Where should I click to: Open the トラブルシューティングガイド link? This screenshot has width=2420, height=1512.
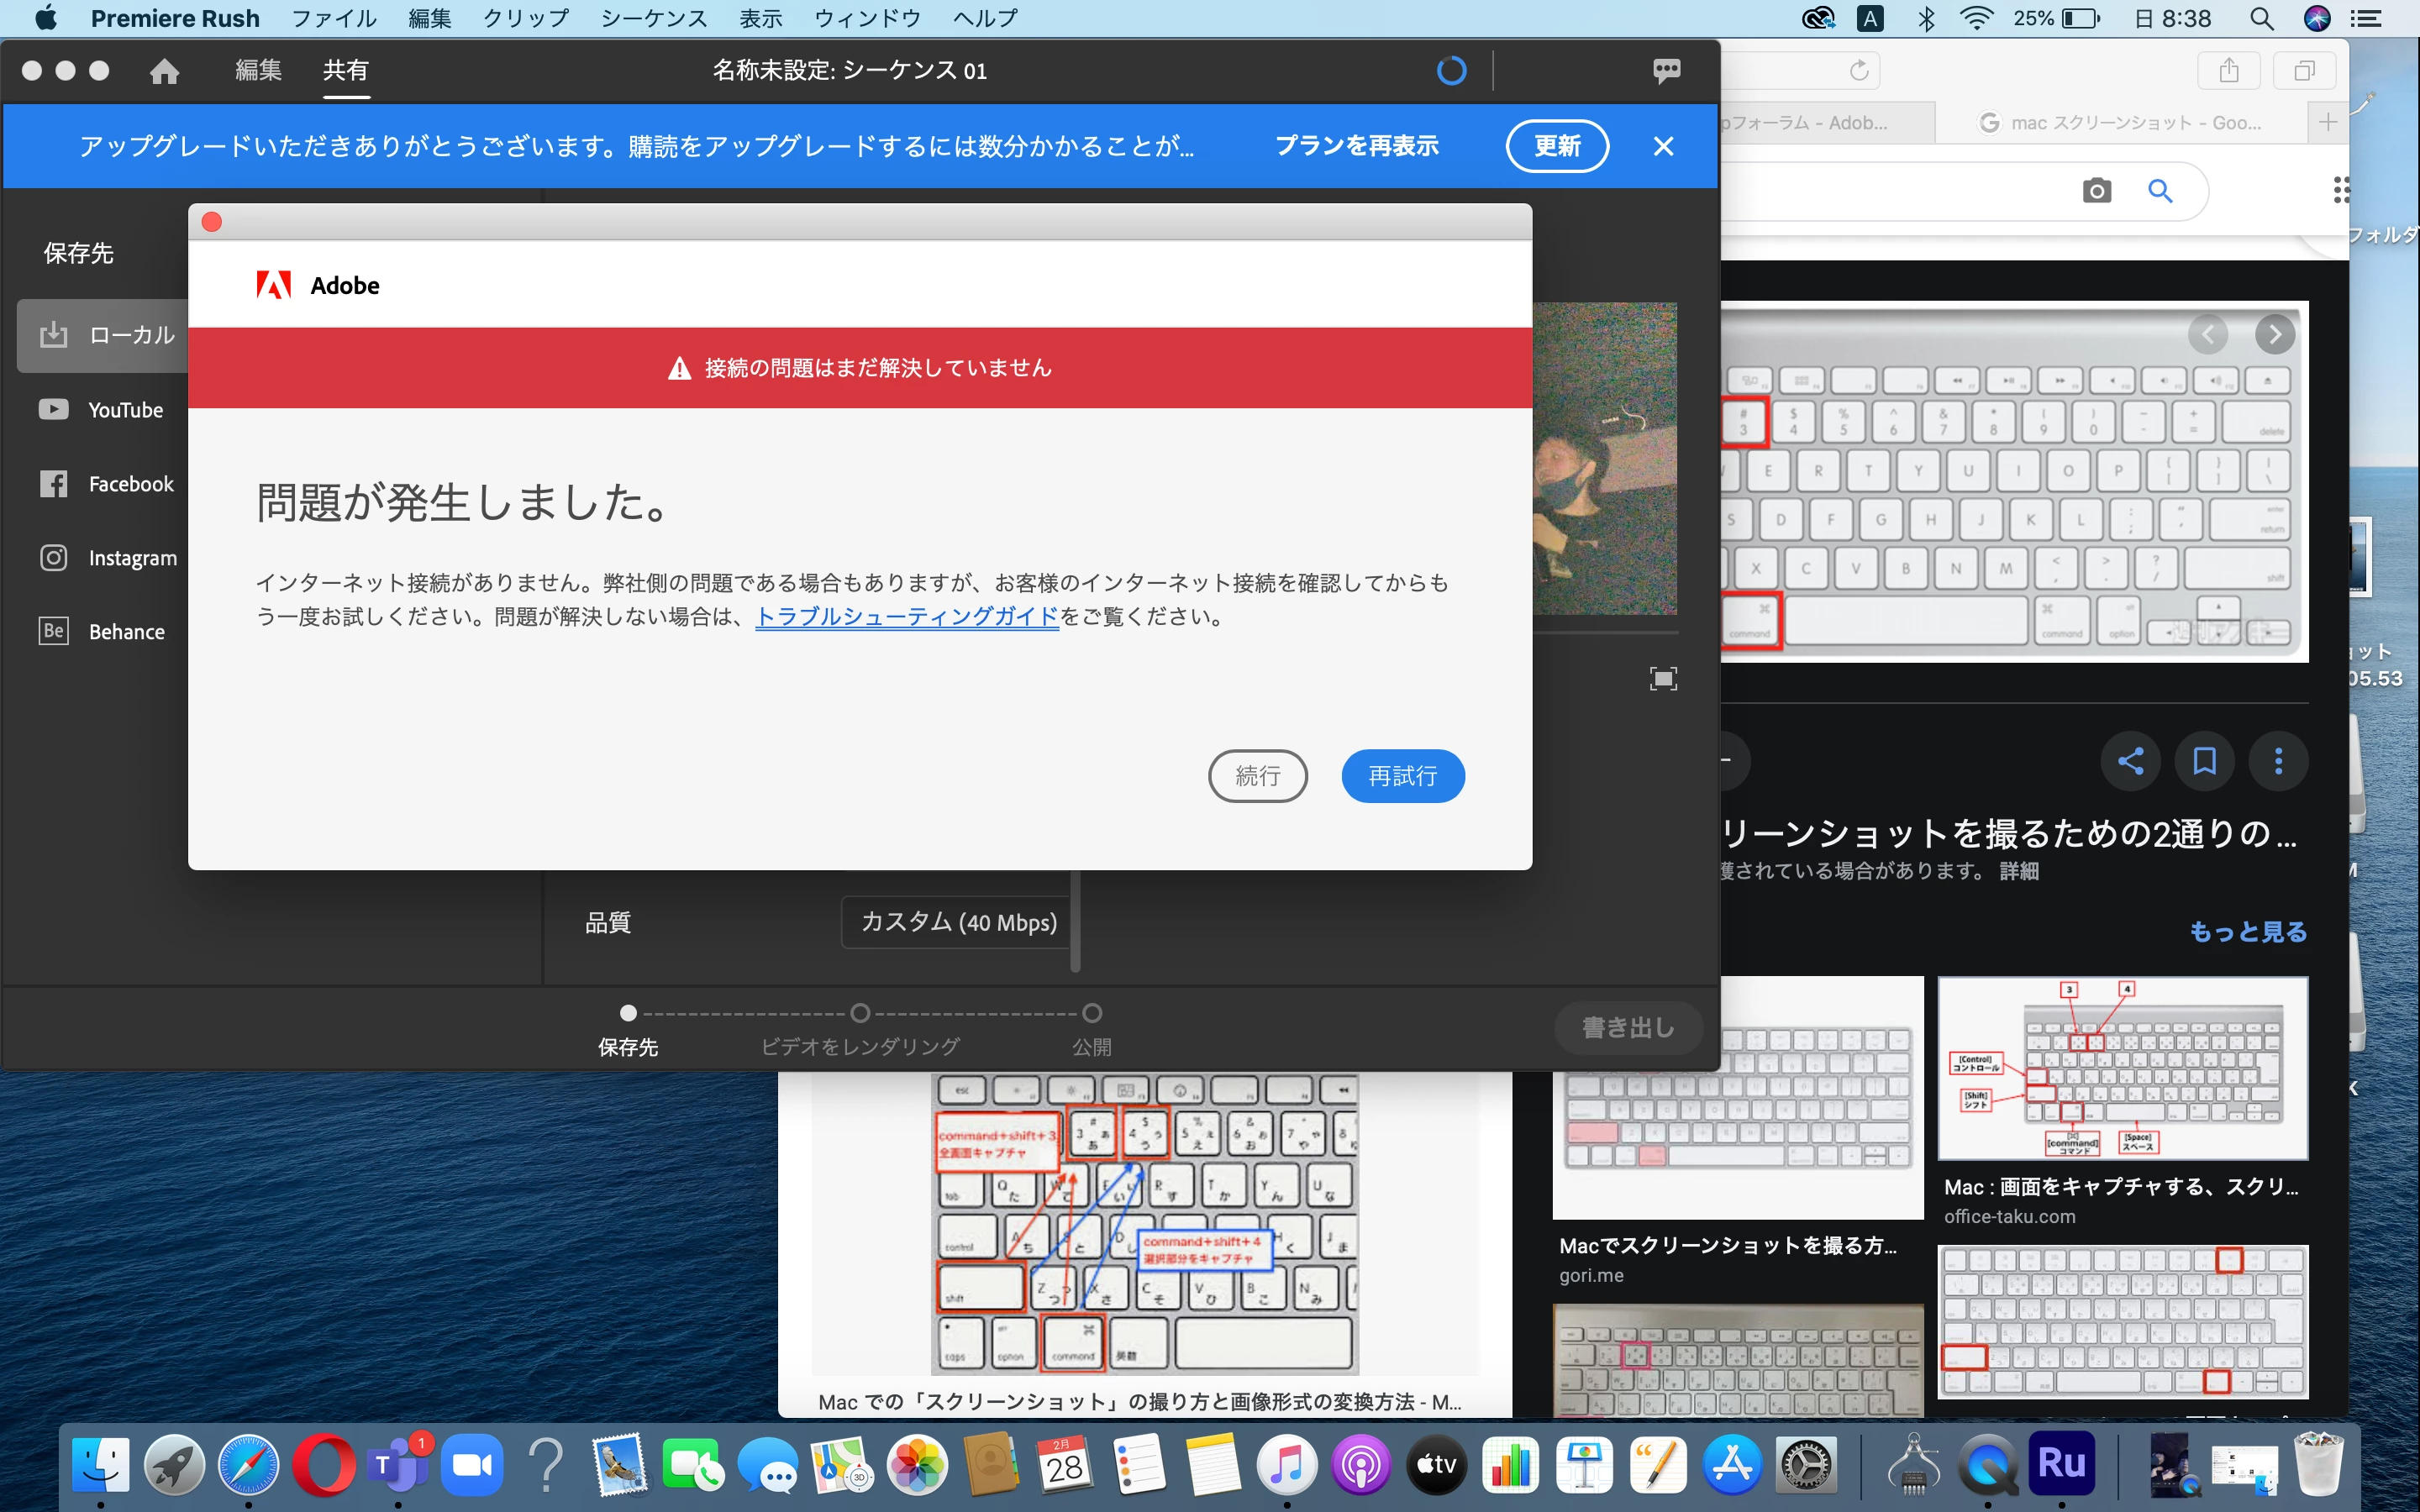pyautogui.click(x=906, y=617)
